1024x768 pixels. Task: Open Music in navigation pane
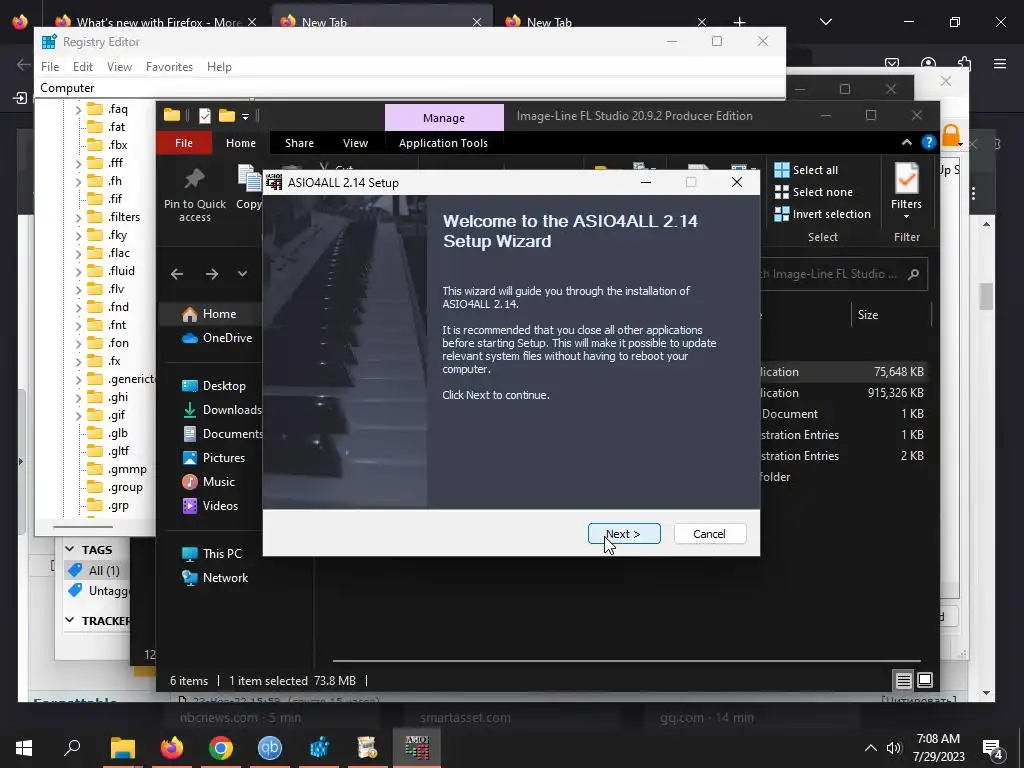pos(208,482)
